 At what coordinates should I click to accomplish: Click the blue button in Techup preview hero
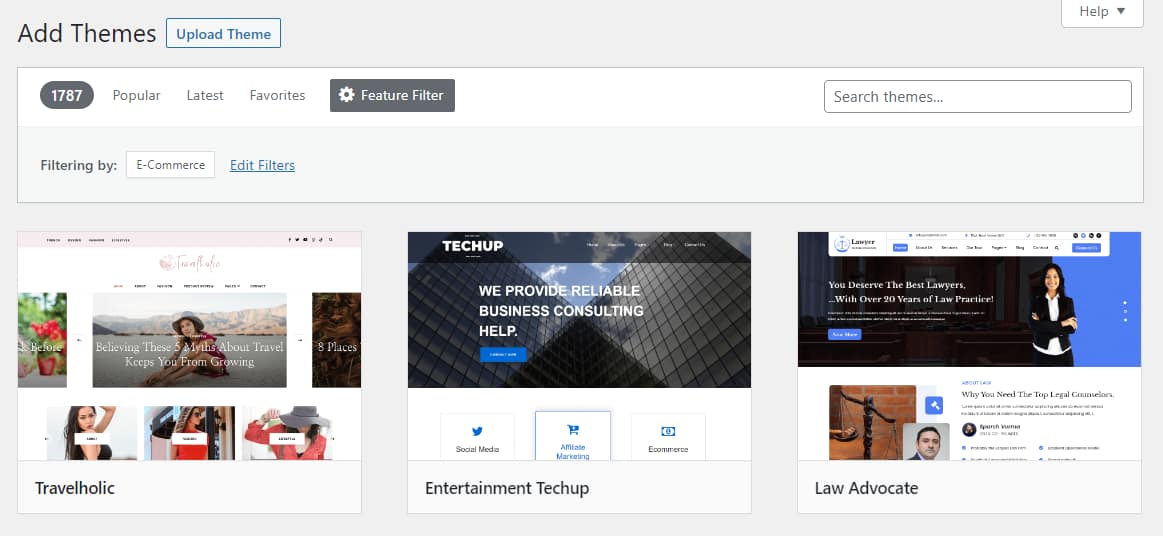click(x=503, y=354)
